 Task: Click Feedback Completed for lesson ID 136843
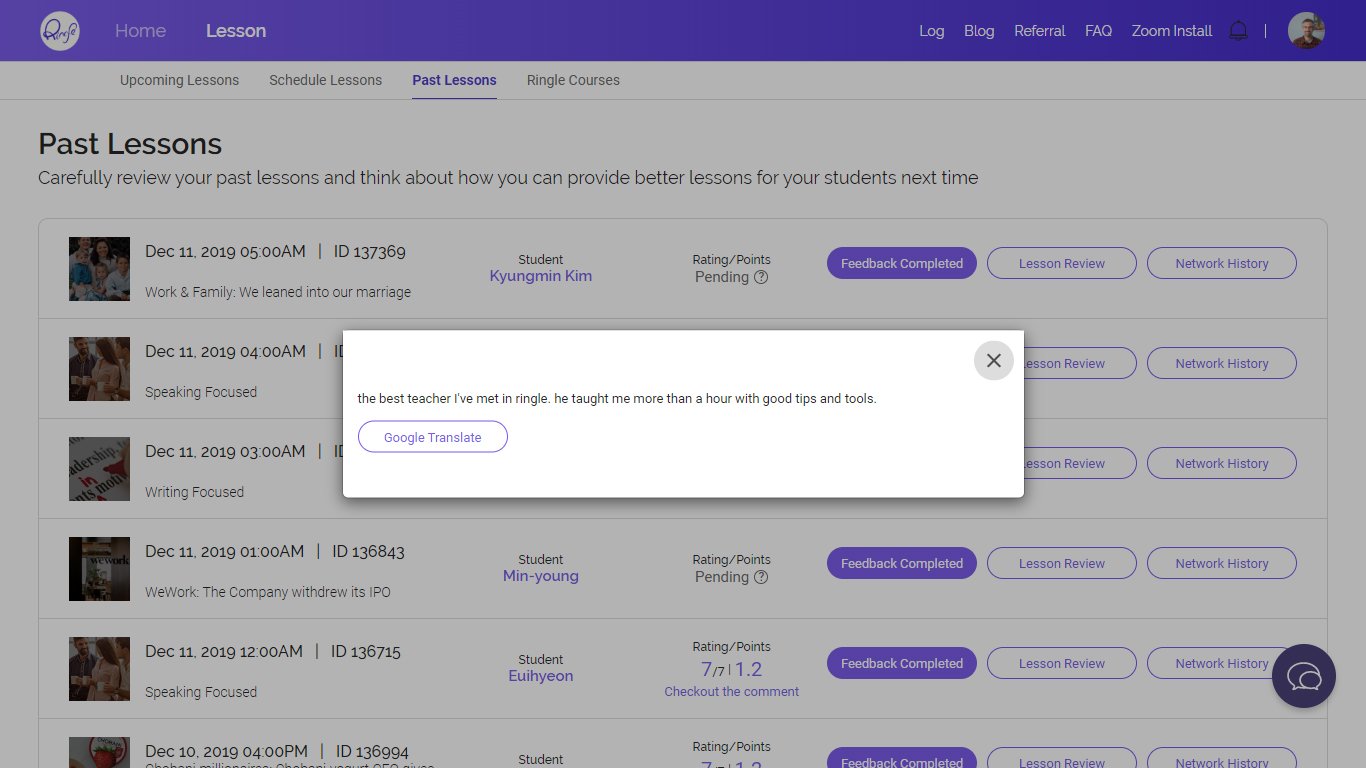point(902,563)
